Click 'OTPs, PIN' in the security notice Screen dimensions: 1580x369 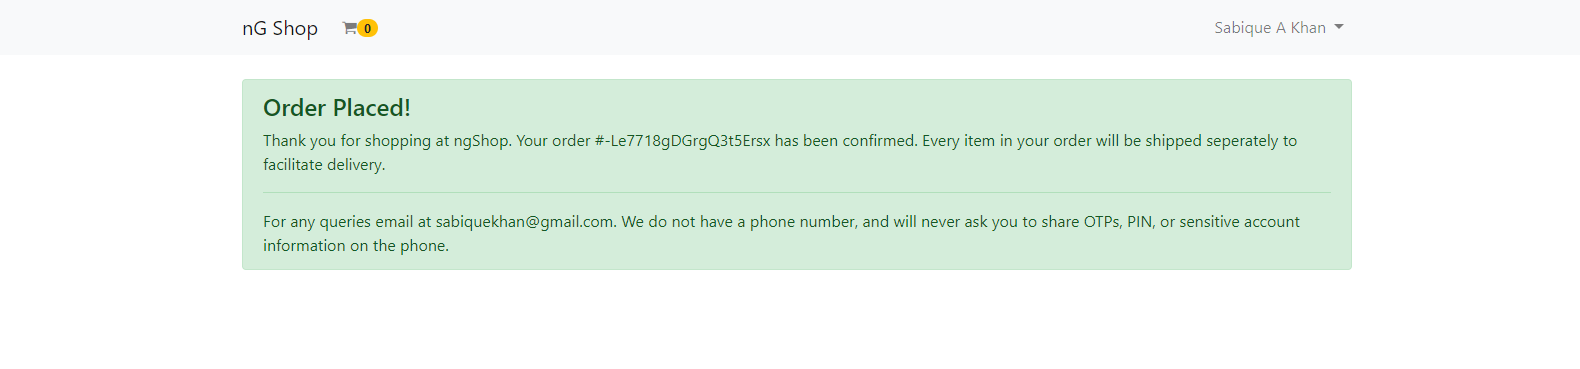tap(1119, 222)
